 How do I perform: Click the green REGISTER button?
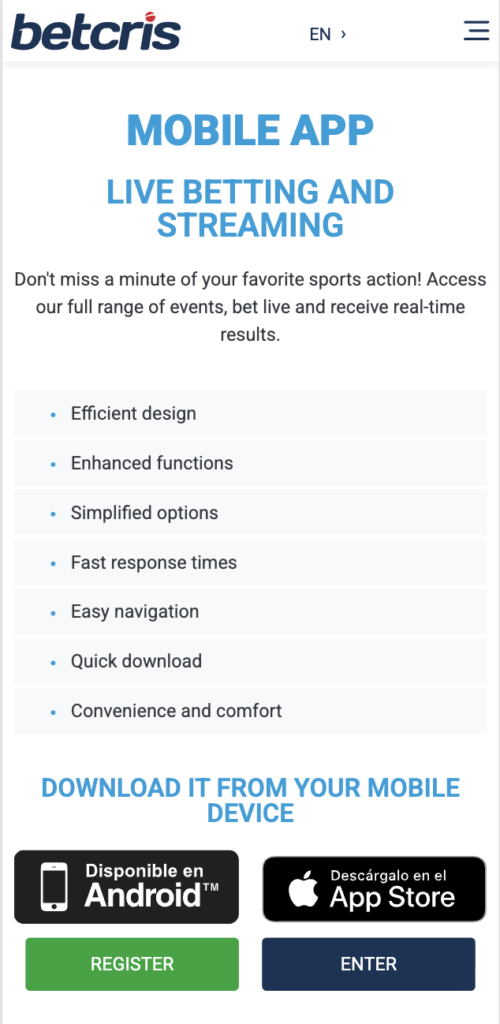(132, 964)
